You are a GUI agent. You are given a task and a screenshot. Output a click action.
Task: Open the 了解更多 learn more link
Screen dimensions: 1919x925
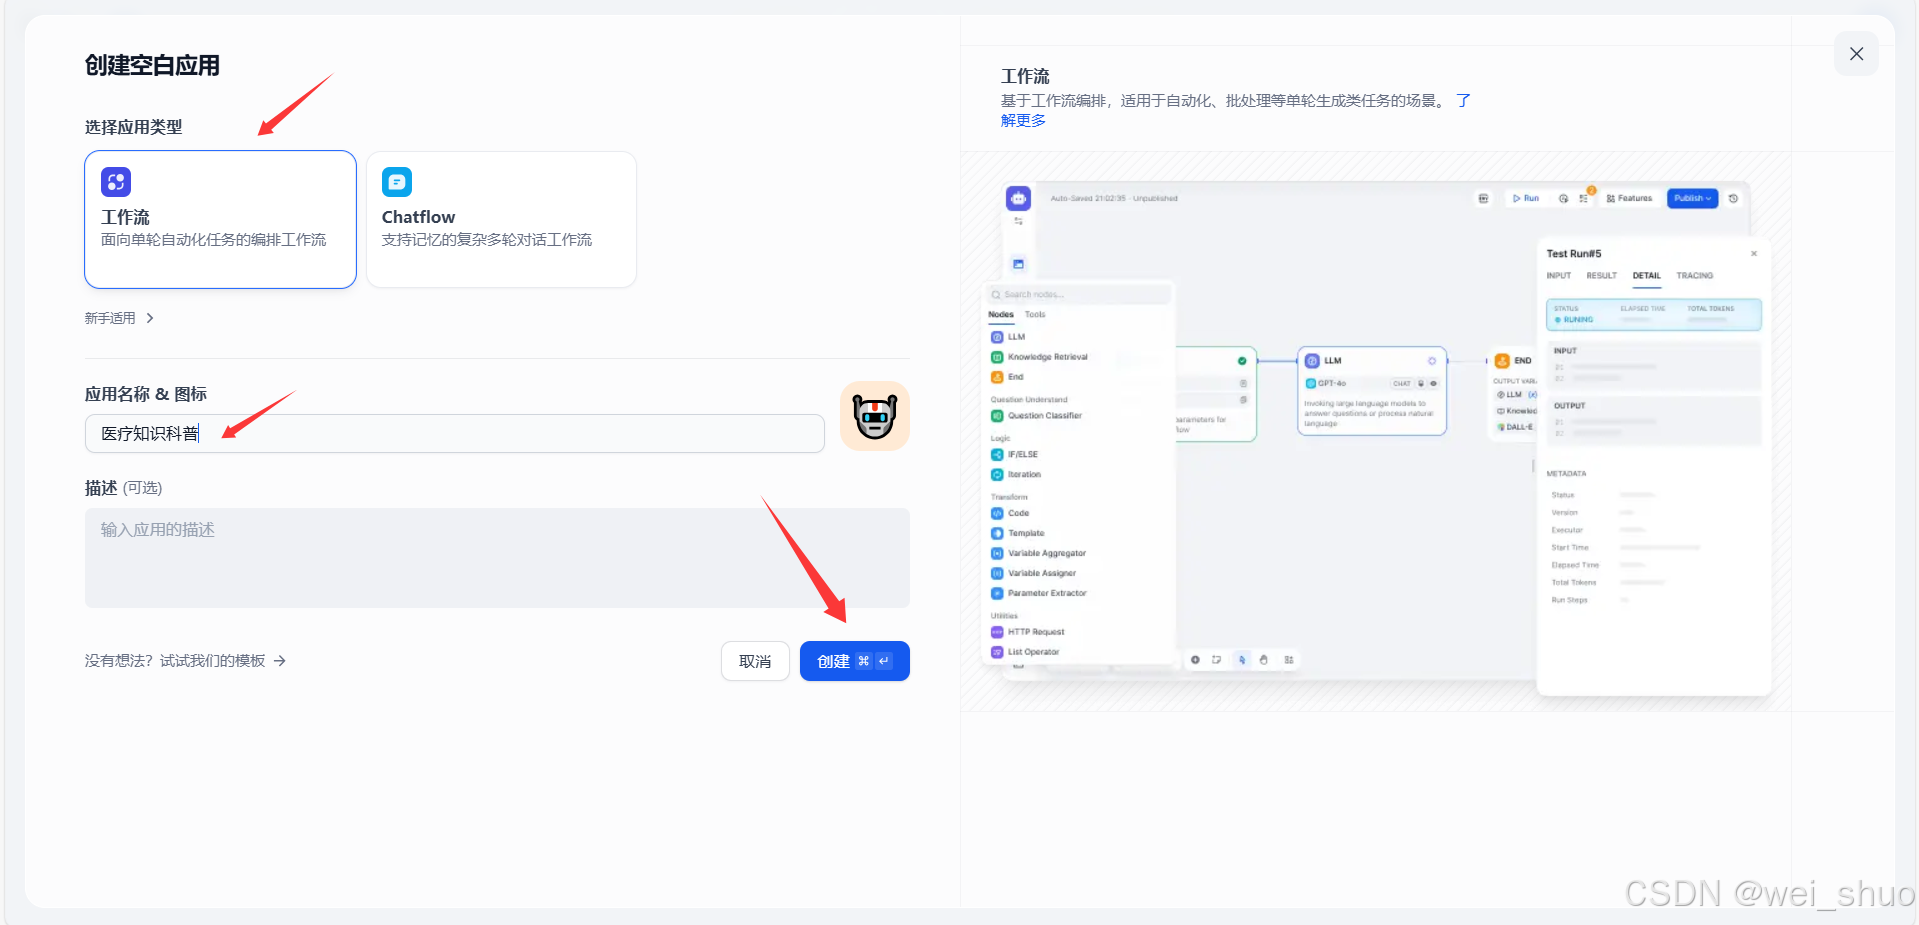coord(1023,120)
